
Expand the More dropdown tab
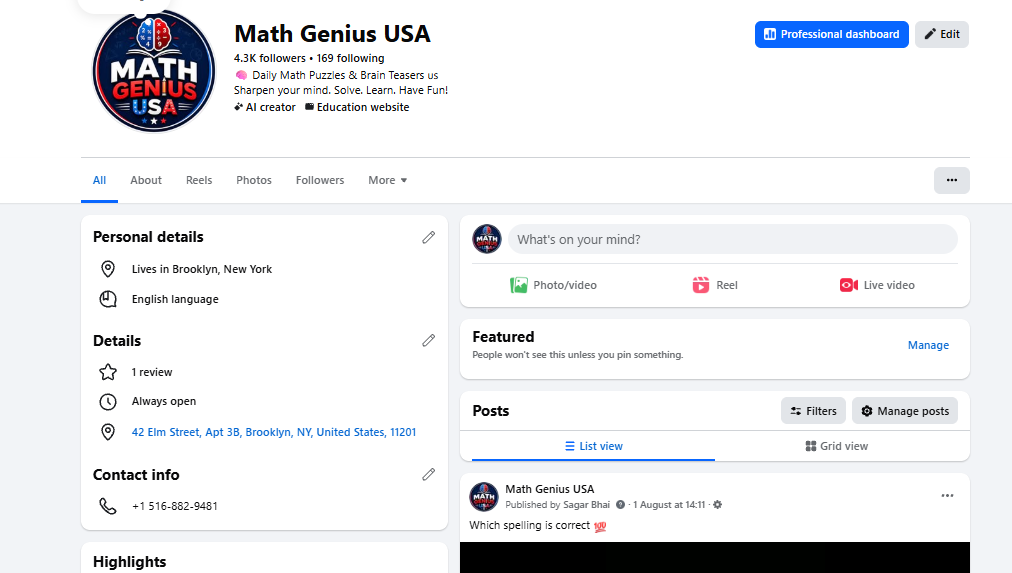point(387,180)
